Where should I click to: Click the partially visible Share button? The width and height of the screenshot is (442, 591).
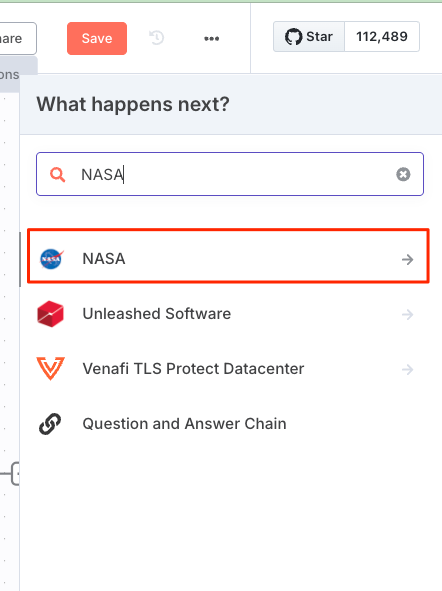click(17, 38)
